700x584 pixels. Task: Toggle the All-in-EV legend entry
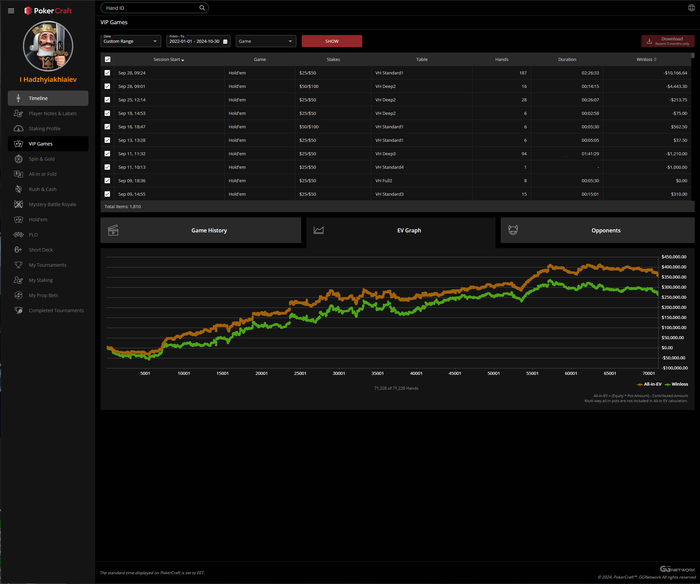click(649, 384)
